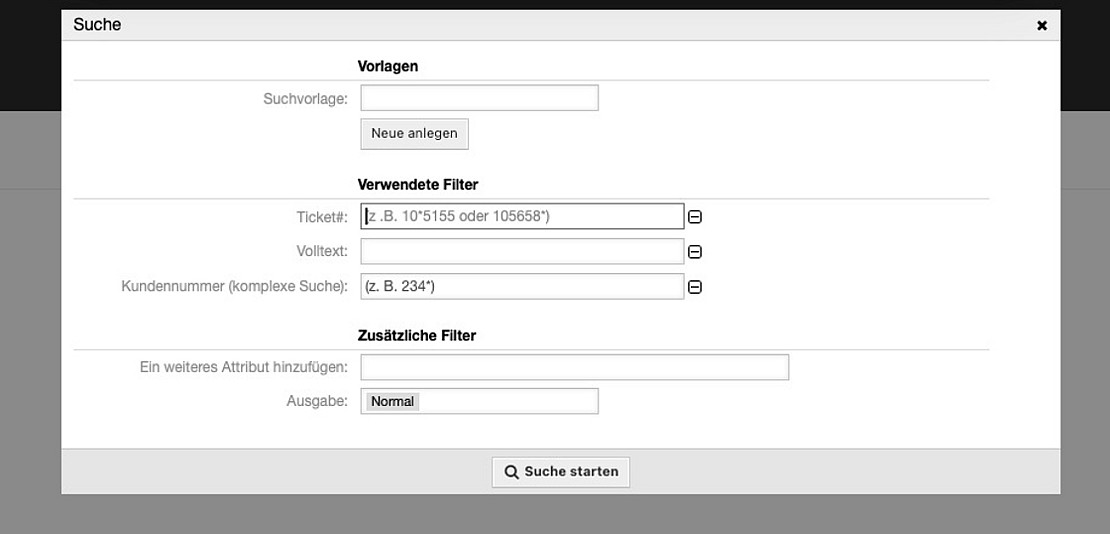The width and height of the screenshot is (1110, 534).
Task: Focus the Kundennummer (komplexe Suche) field
Action: click(522, 286)
